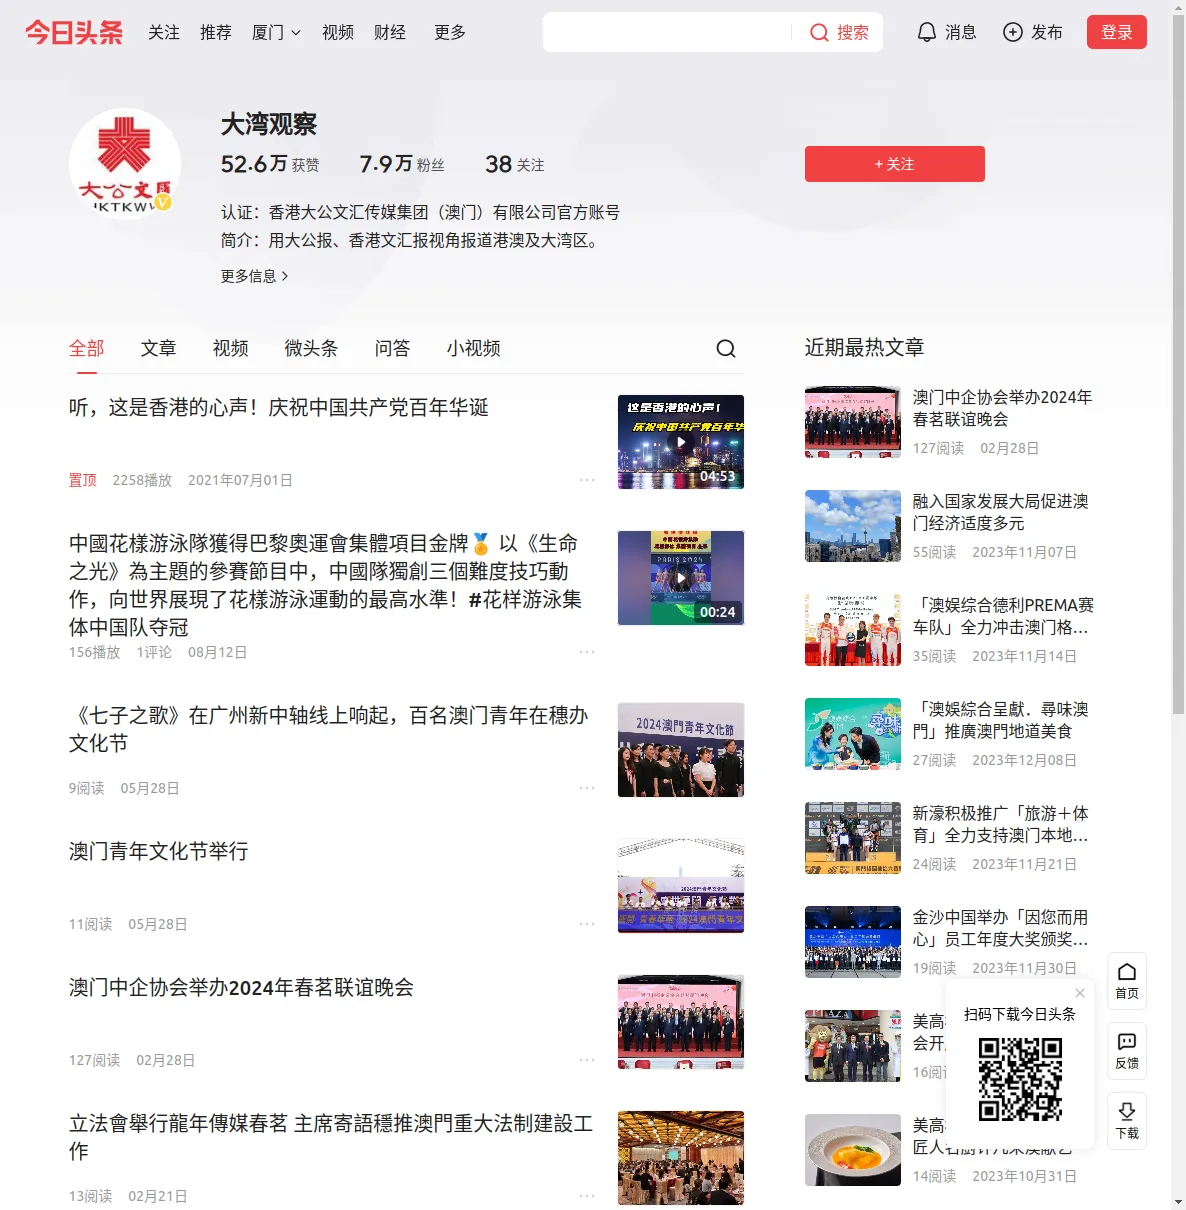
Task: Open hot article 融入国家发展大局促进澳门经济适度多元
Action: point(1001,512)
